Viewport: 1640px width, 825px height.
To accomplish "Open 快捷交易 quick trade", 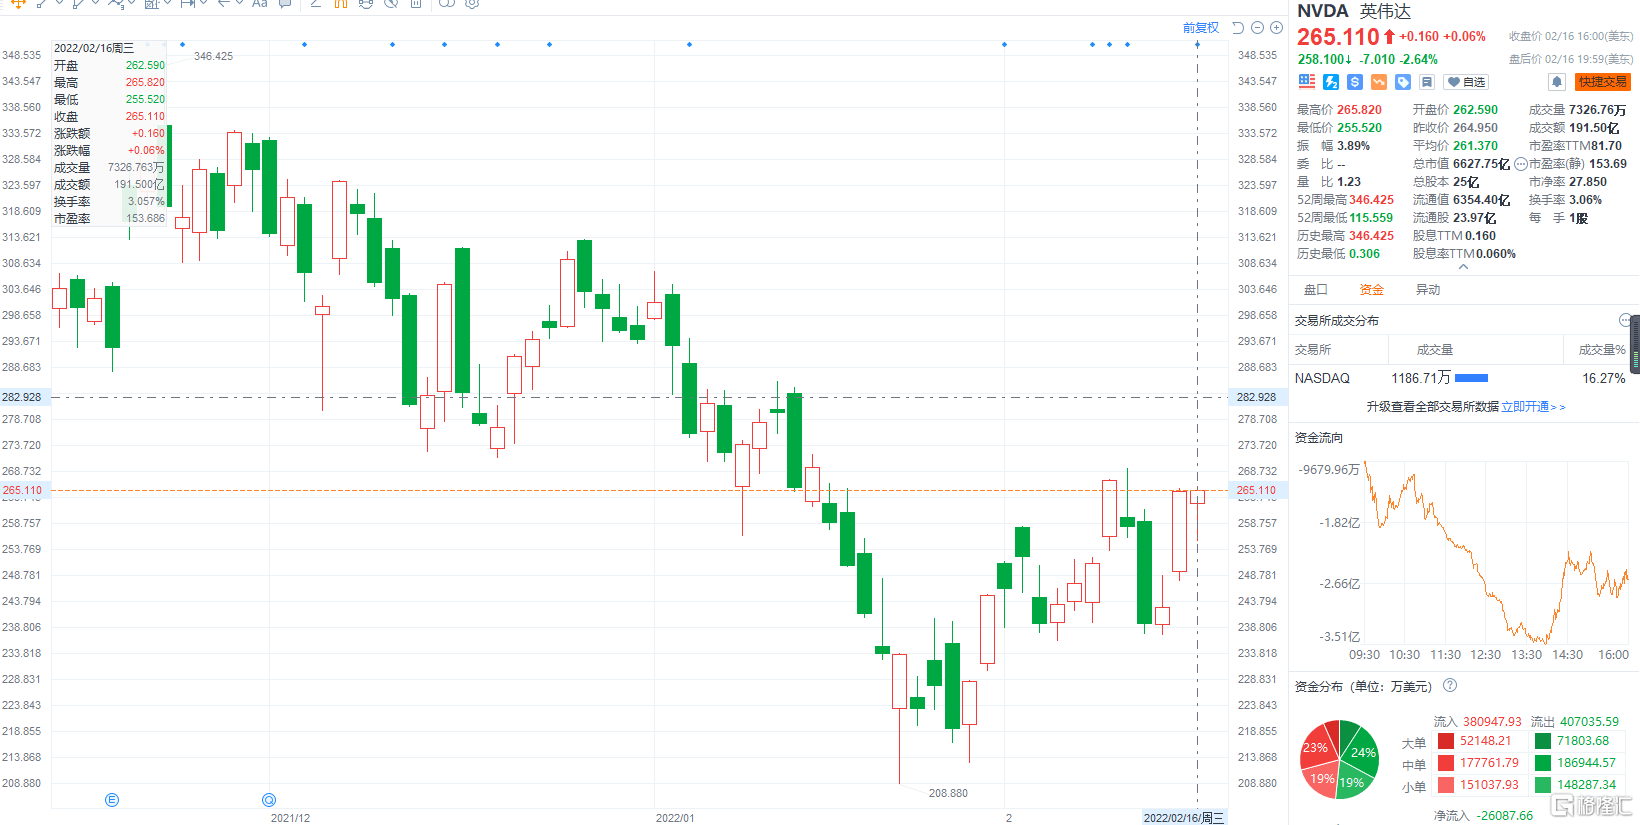I will click(1602, 82).
